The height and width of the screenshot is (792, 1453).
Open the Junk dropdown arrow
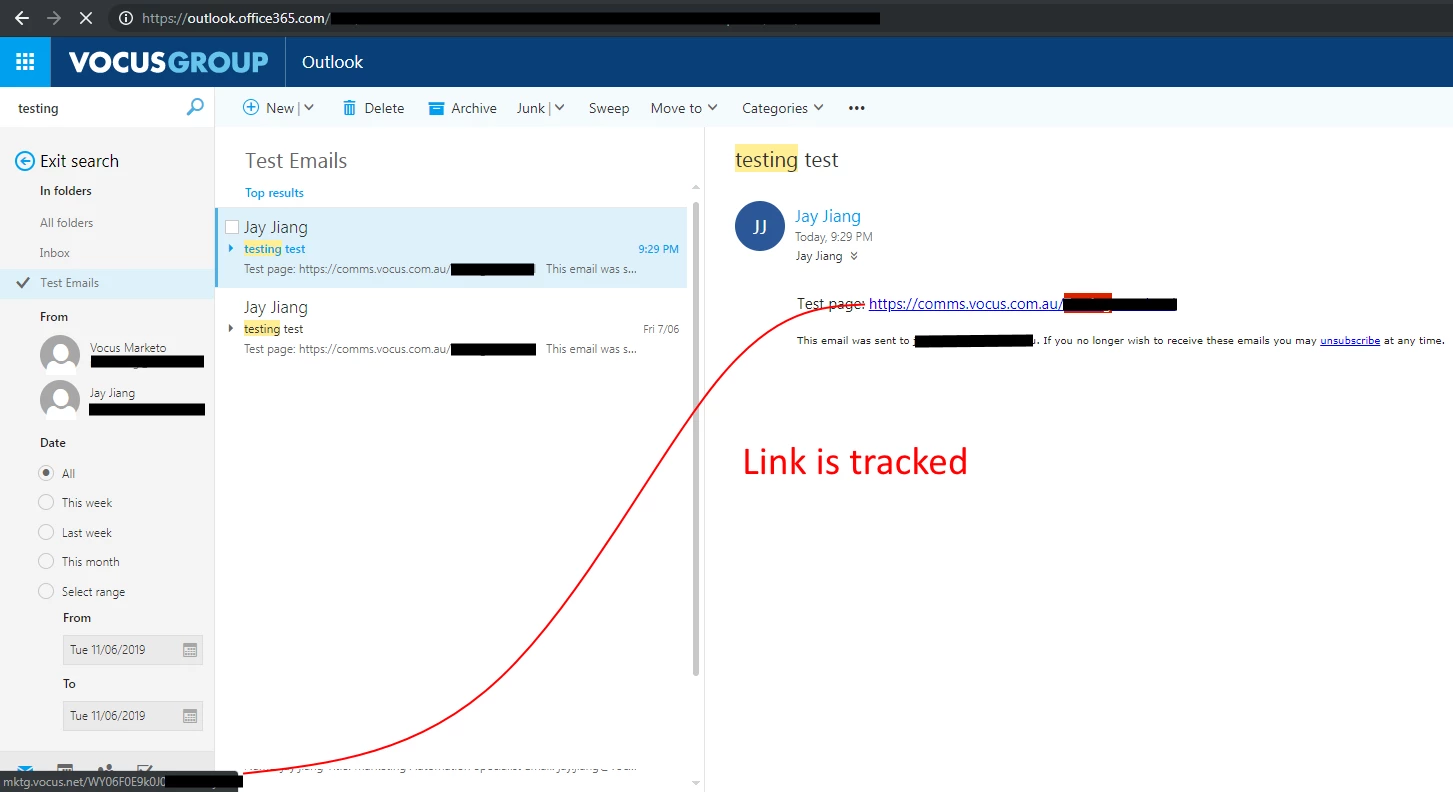[x=559, y=108]
